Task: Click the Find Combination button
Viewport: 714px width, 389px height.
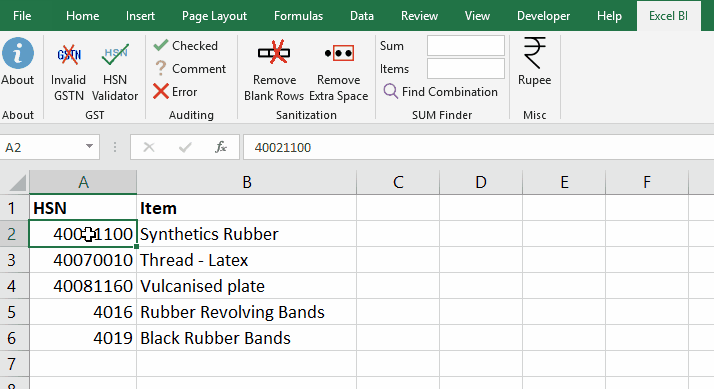Action: pyautogui.click(x=441, y=92)
